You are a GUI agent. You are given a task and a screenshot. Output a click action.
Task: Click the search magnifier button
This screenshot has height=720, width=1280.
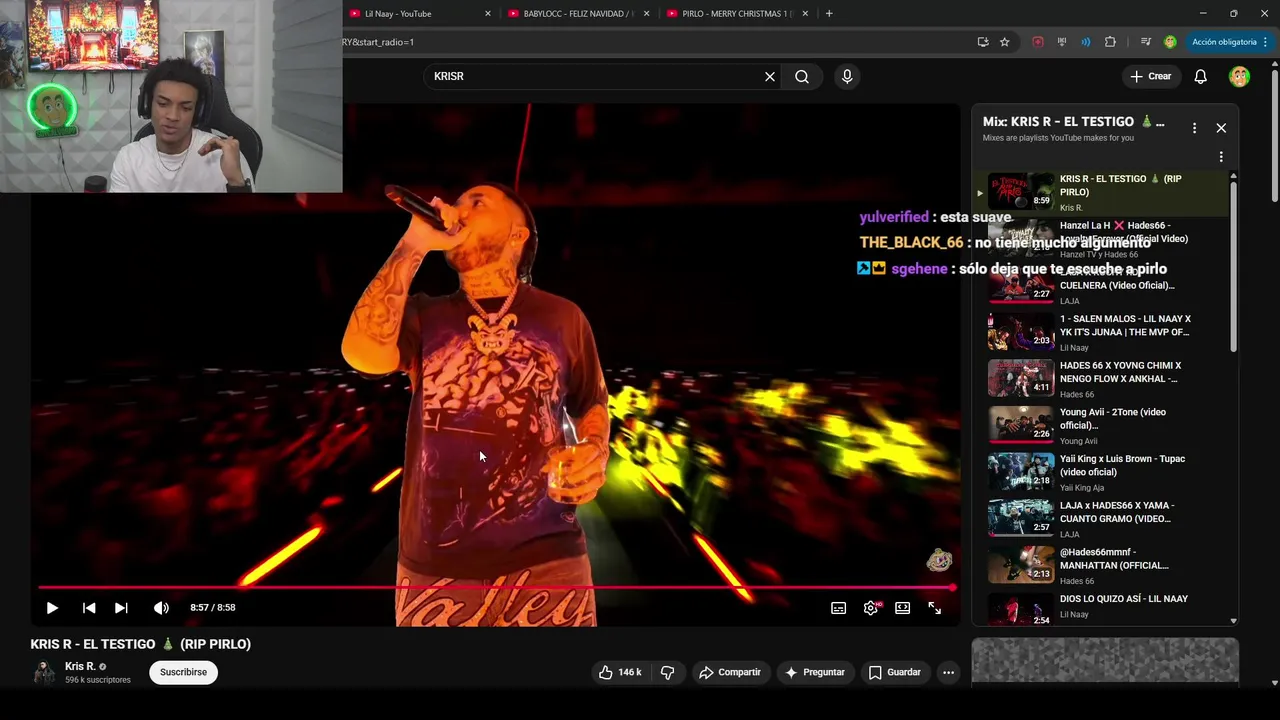pyautogui.click(x=802, y=76)
